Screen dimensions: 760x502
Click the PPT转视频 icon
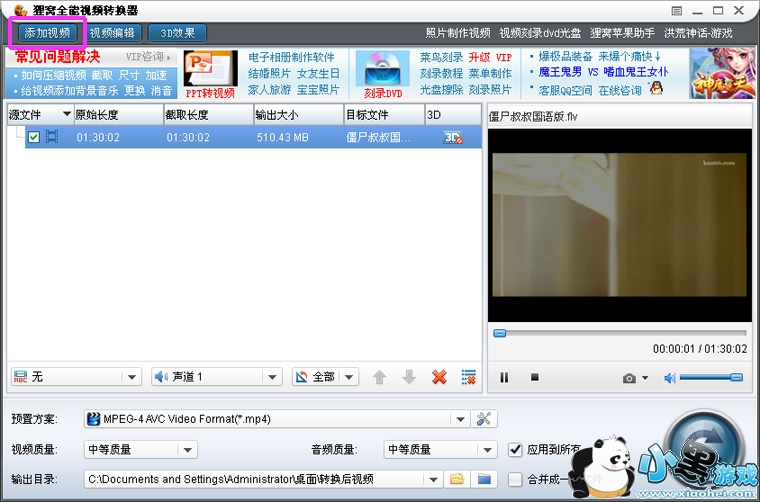210,68
